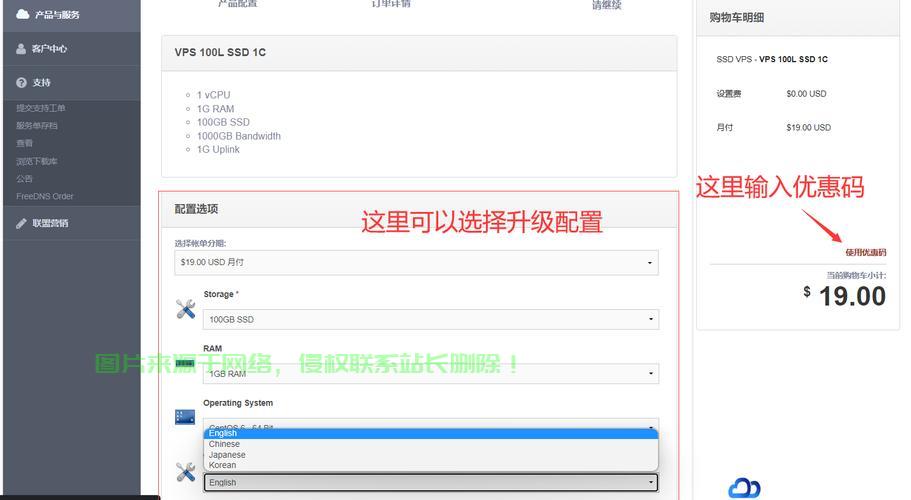Click the memory chip icon next to RAM
The height and width of the screenshot is (500, 911).
(185, 364)
